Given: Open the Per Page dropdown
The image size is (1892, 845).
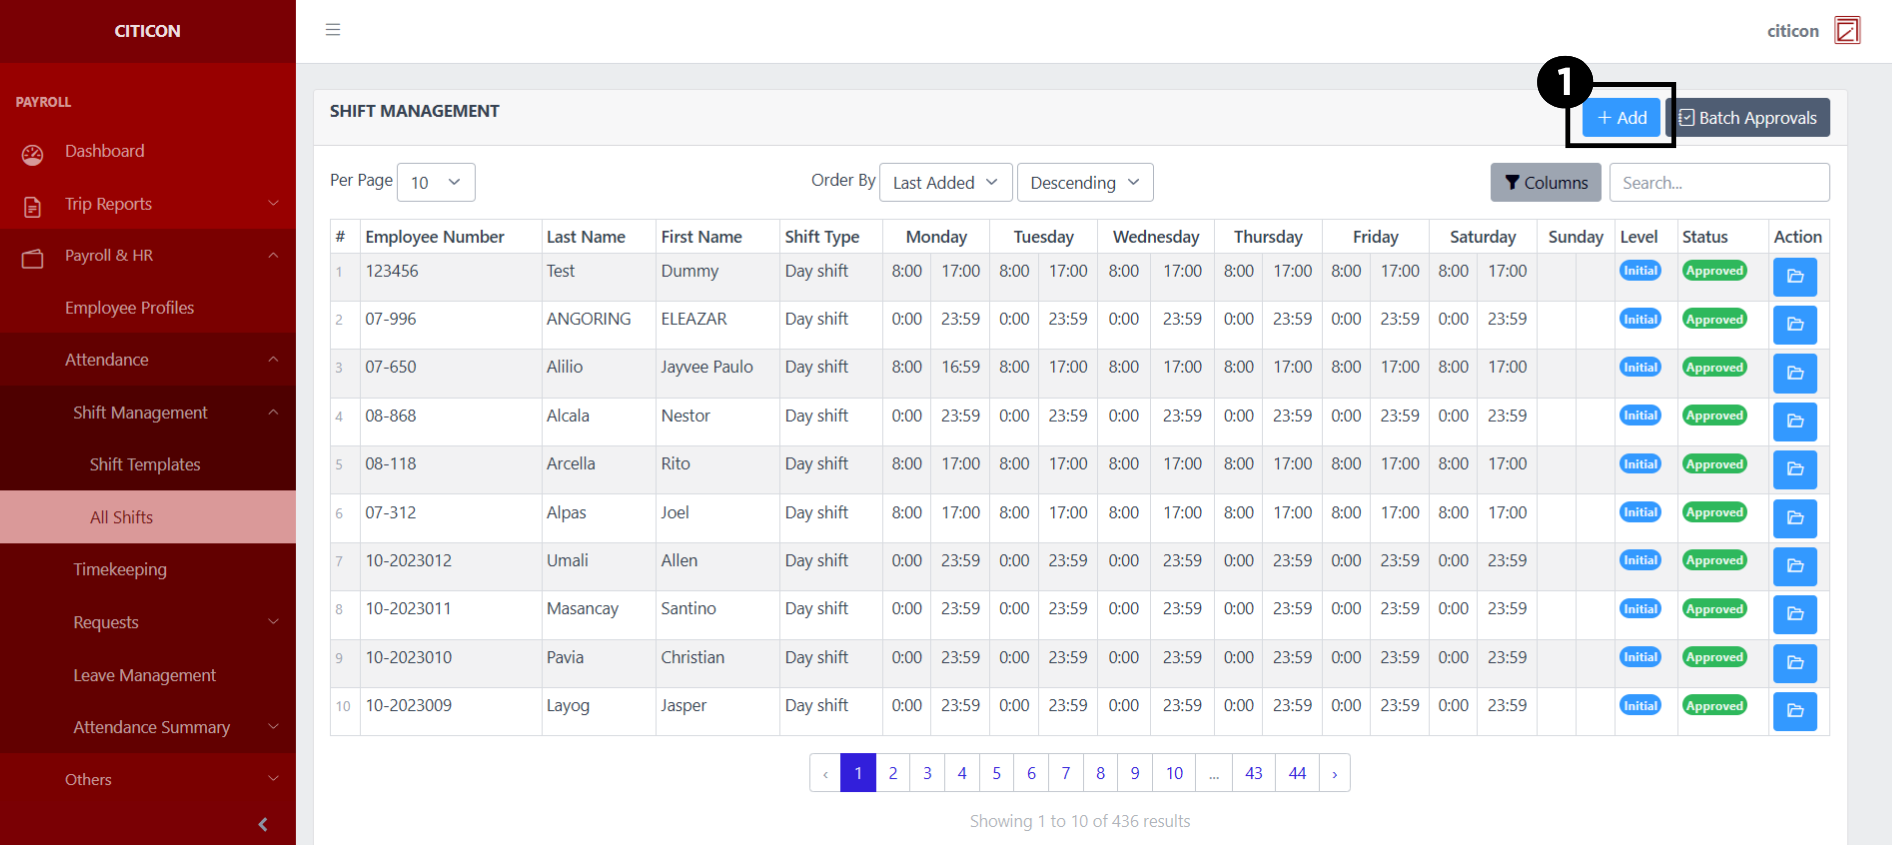Looking at the screenshot, I should pyautogui.click(x=435, y=182).
